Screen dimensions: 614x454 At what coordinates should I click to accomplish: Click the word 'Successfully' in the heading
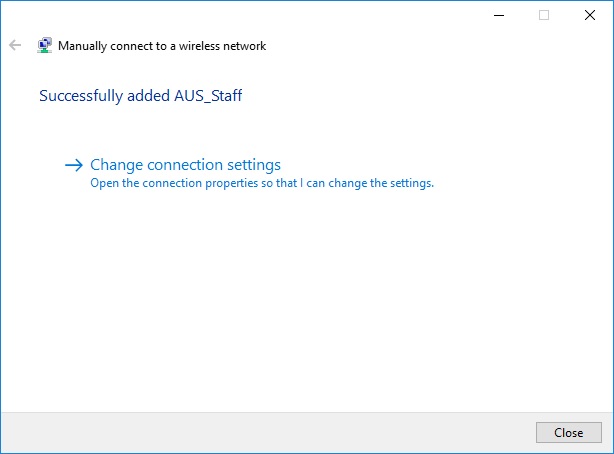pyautogui.click(x=81, y=96)
